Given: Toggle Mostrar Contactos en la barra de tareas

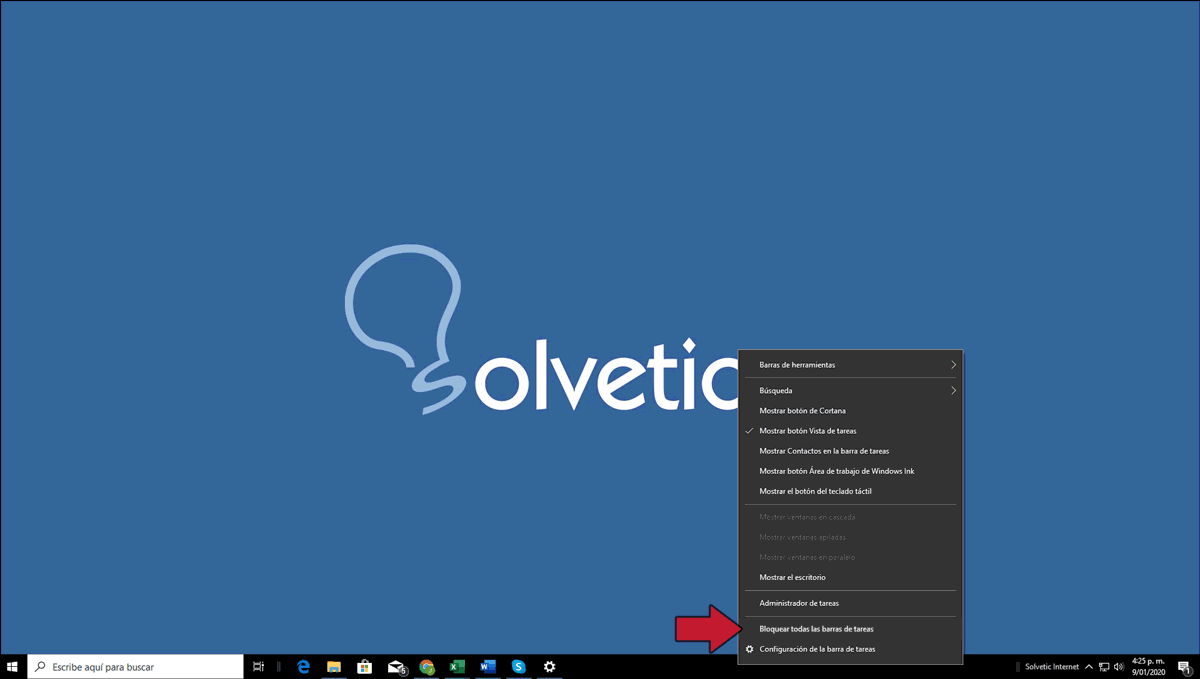Looking at the screenshot, I should 850,451.
